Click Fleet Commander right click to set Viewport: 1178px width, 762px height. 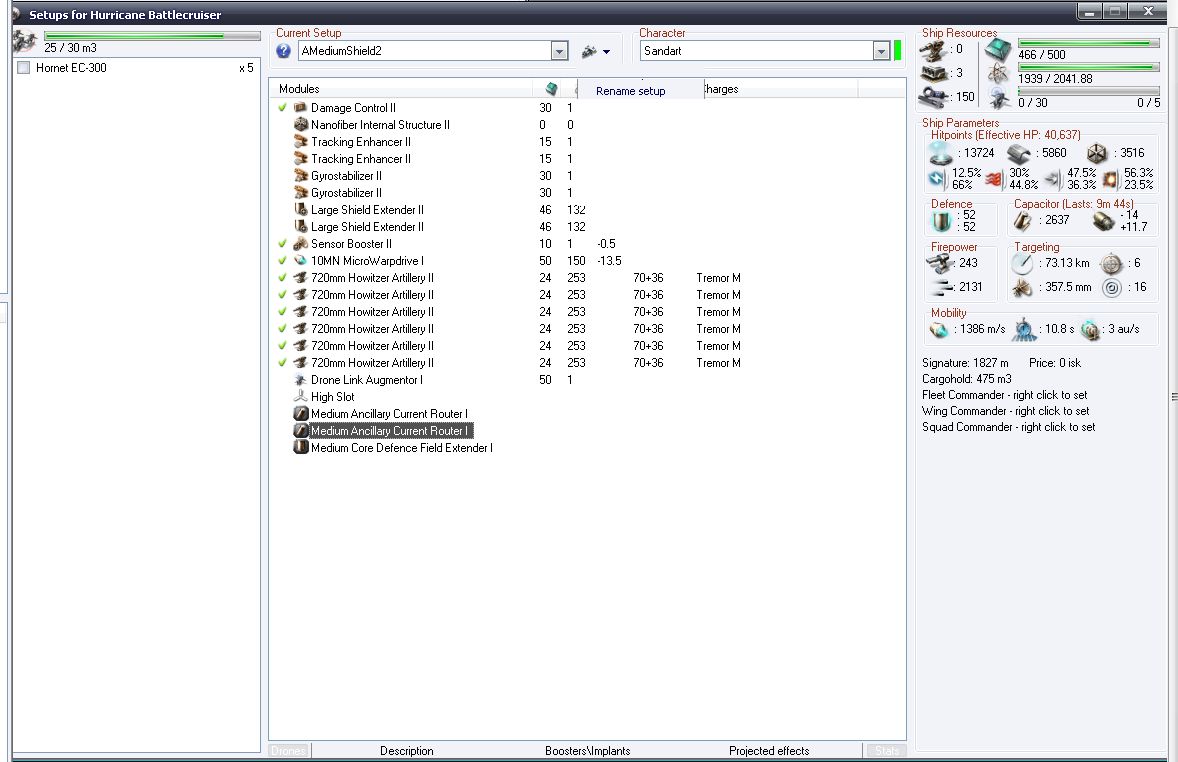click(x=1004, y=395)
